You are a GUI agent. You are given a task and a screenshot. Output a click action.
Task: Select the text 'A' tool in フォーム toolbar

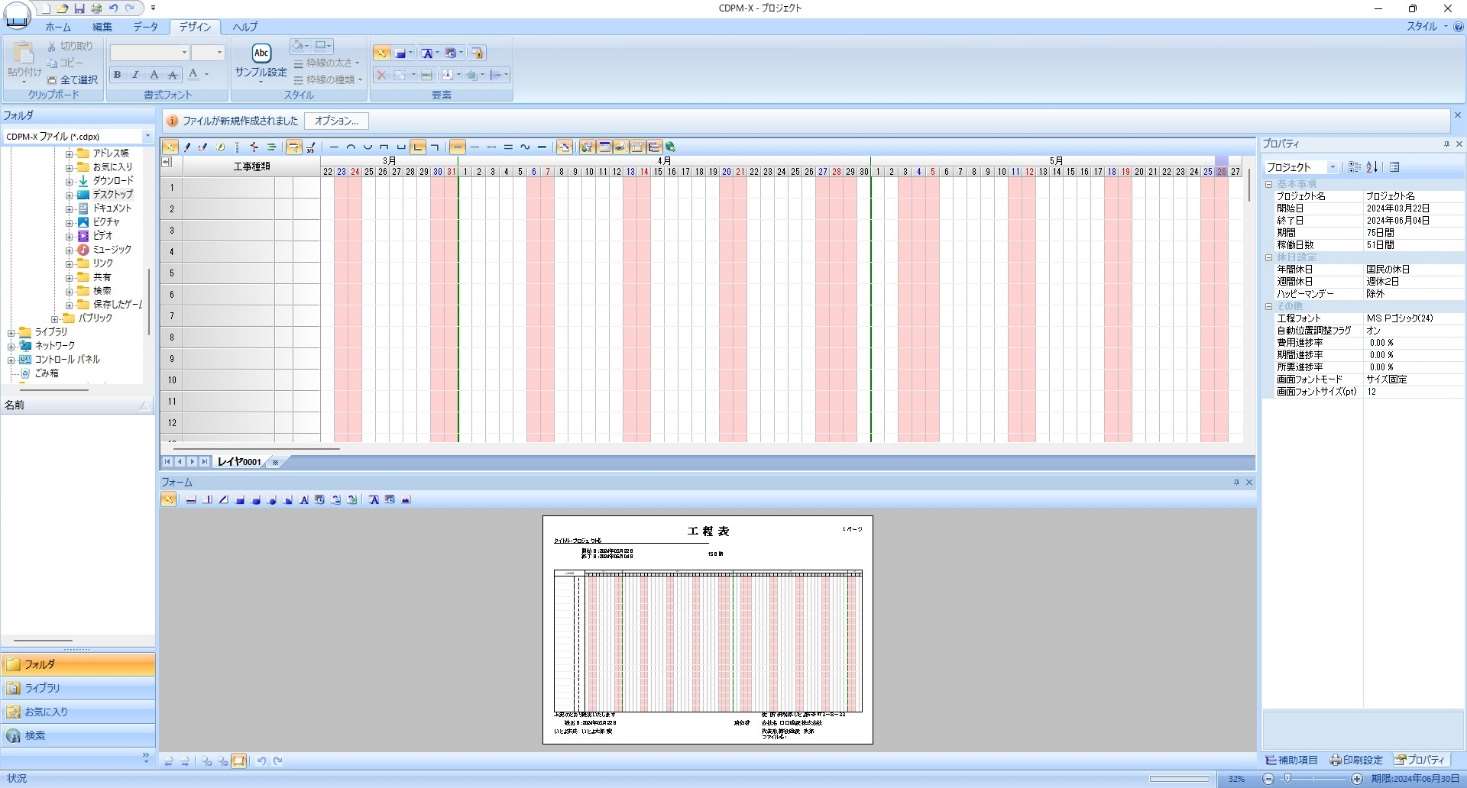click(304, 500)
